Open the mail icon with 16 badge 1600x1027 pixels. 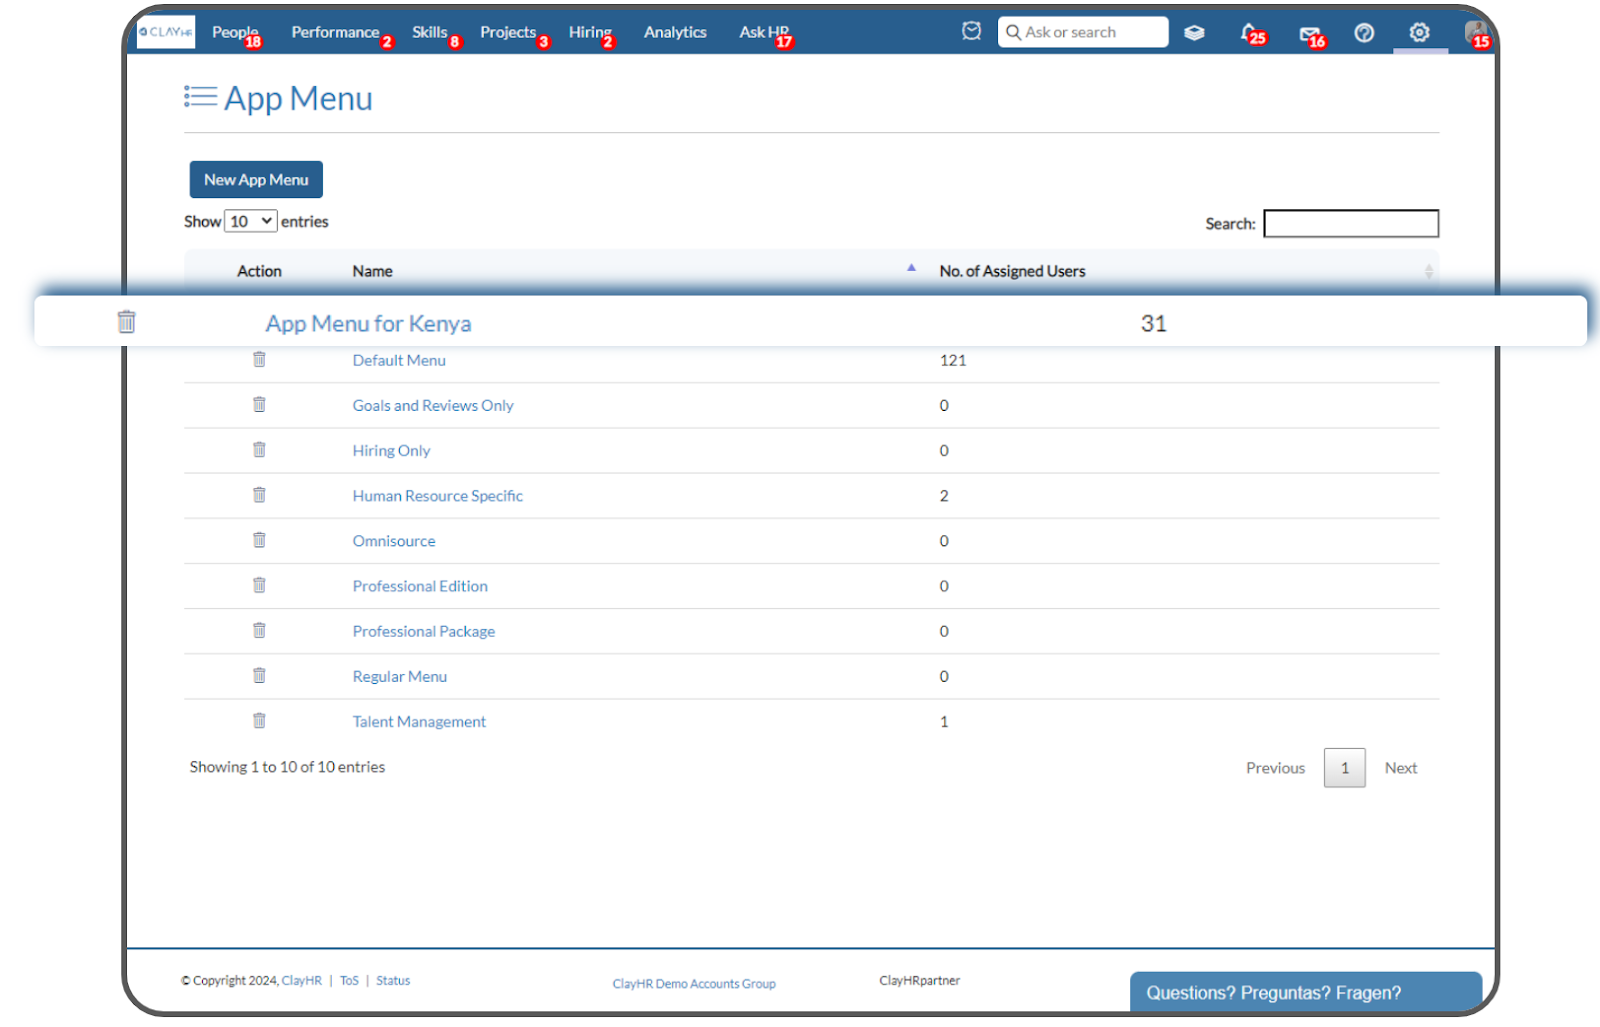(x=1311, y=34)
